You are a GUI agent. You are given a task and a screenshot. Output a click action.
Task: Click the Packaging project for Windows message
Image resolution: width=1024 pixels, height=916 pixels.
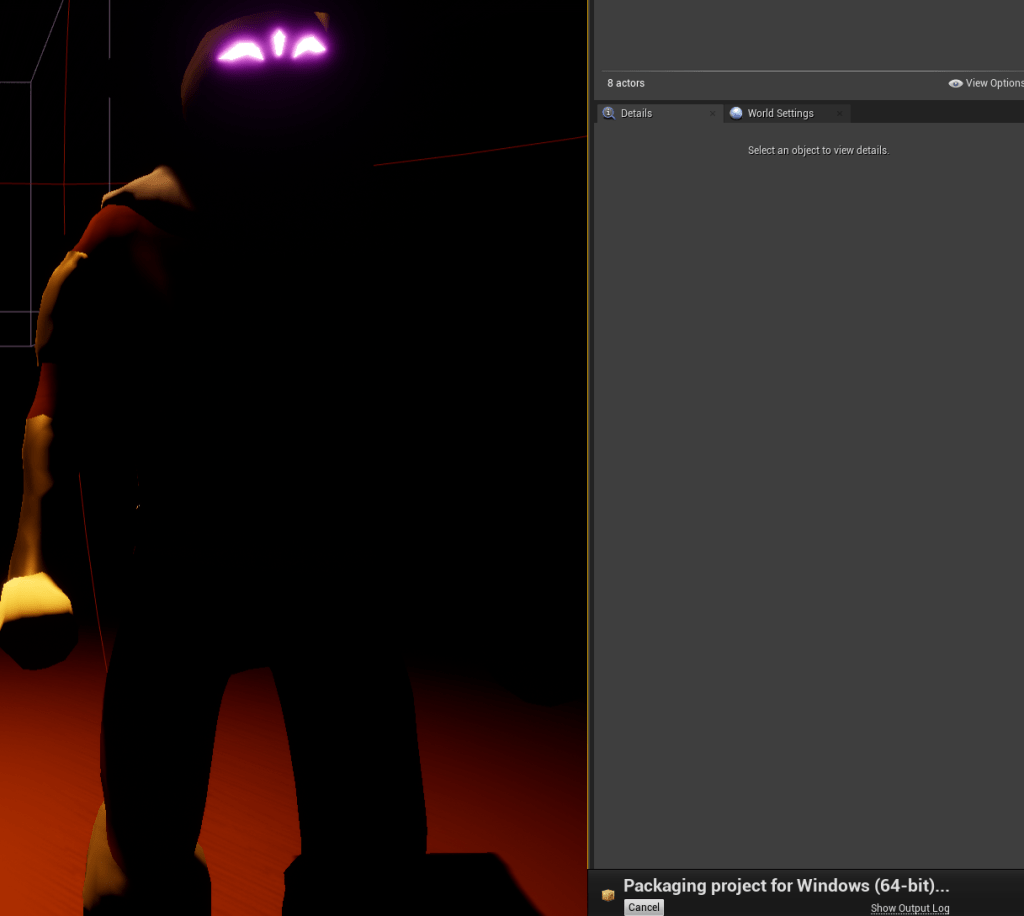tap(786, 886)
